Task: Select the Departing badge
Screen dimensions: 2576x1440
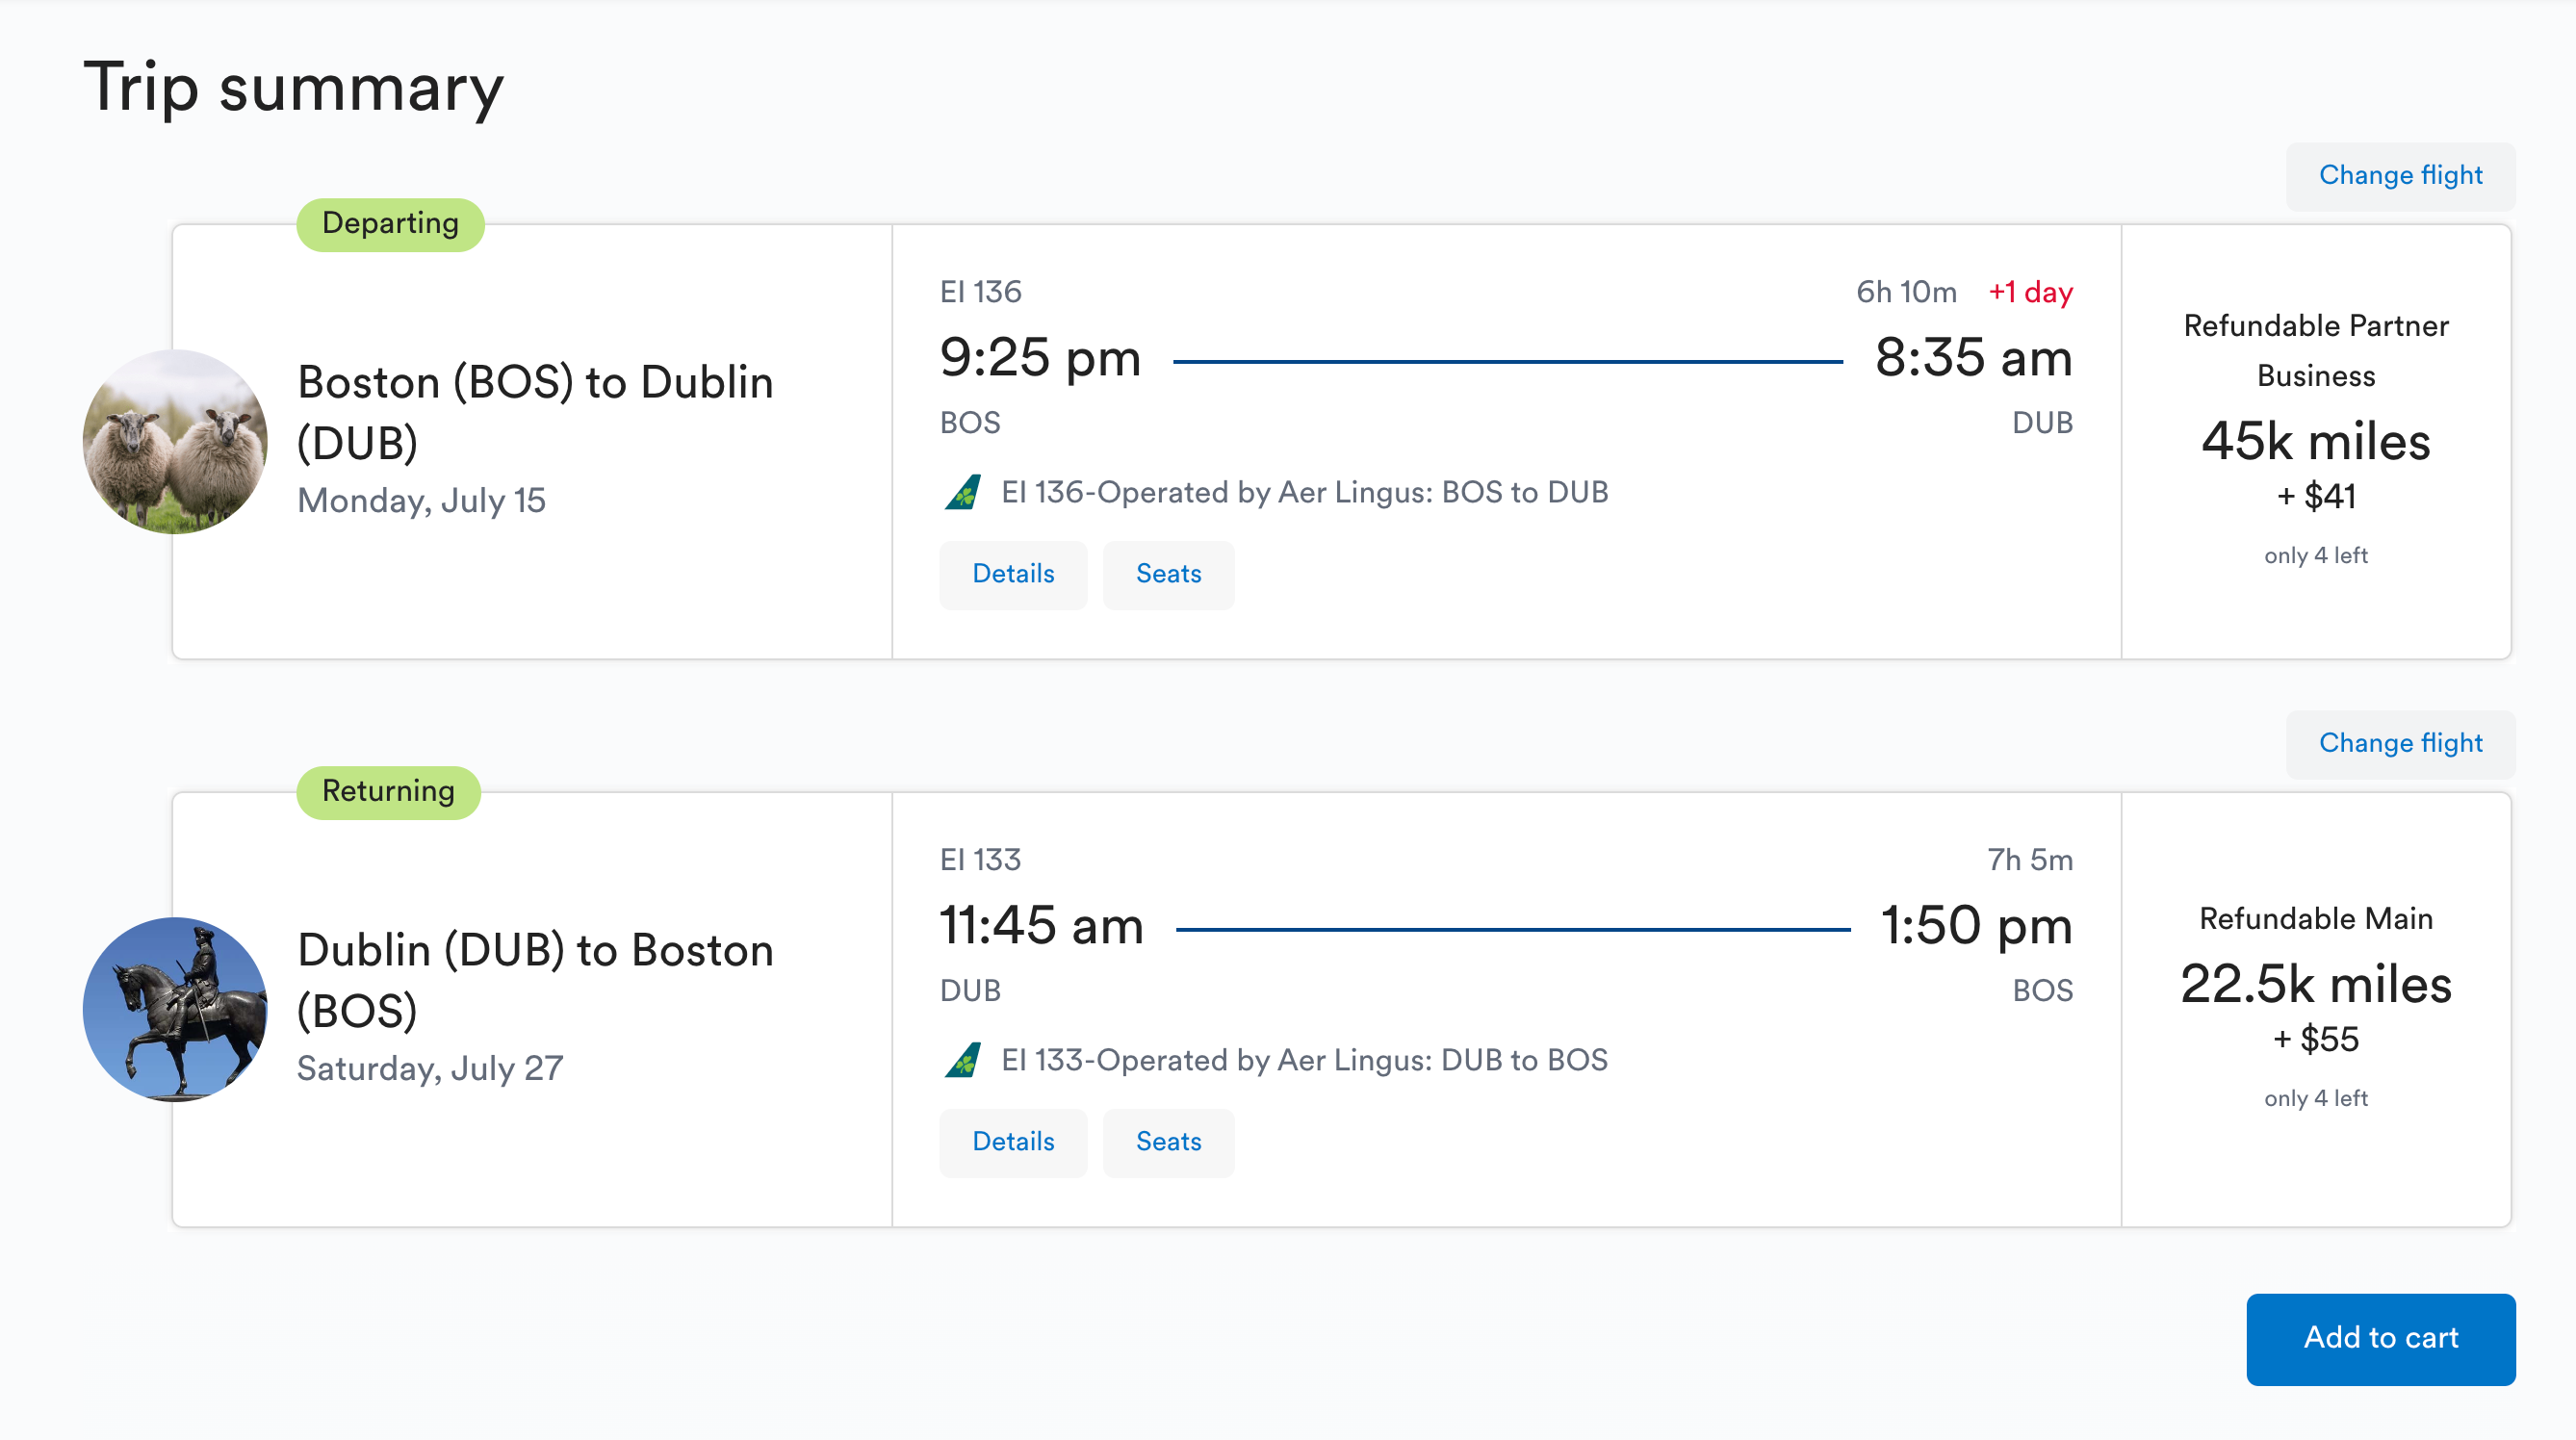Action: [x=389, y=223]
